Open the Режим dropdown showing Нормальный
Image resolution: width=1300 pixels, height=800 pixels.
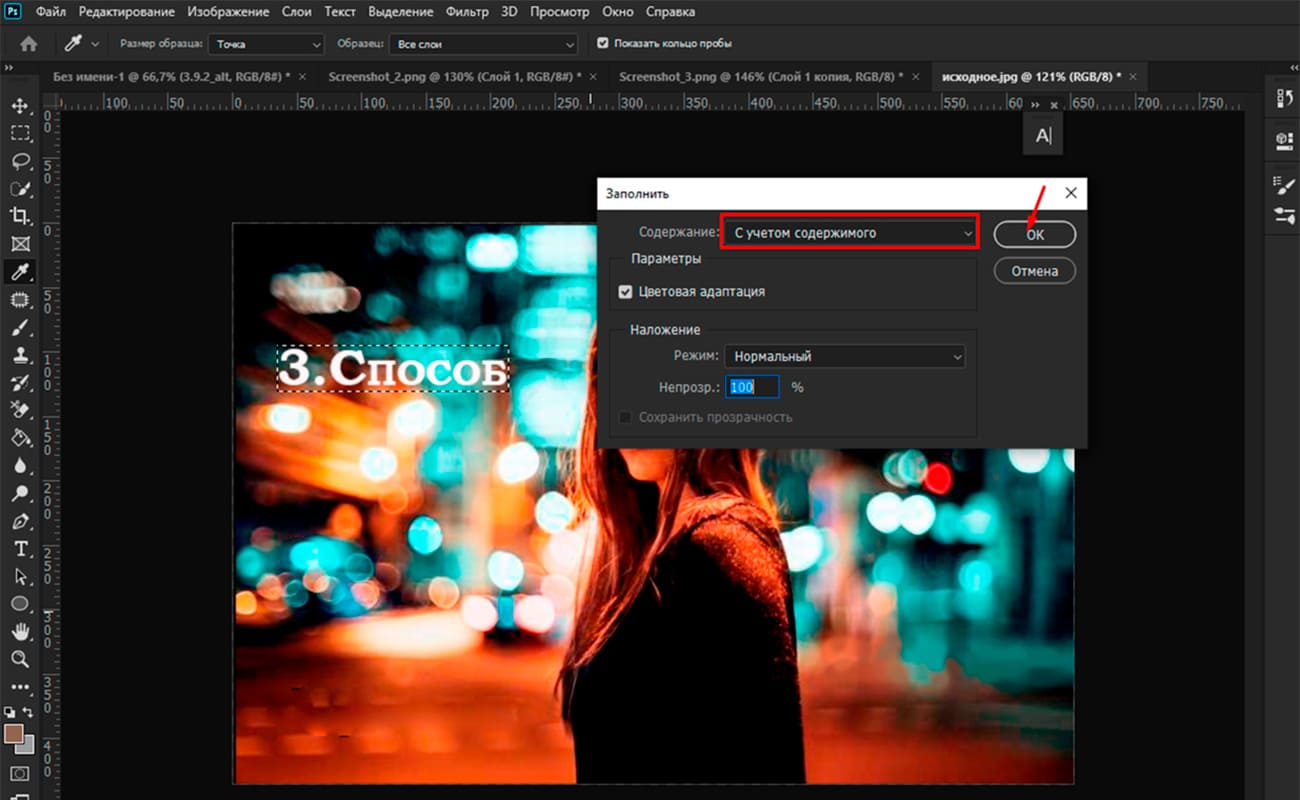845,356
